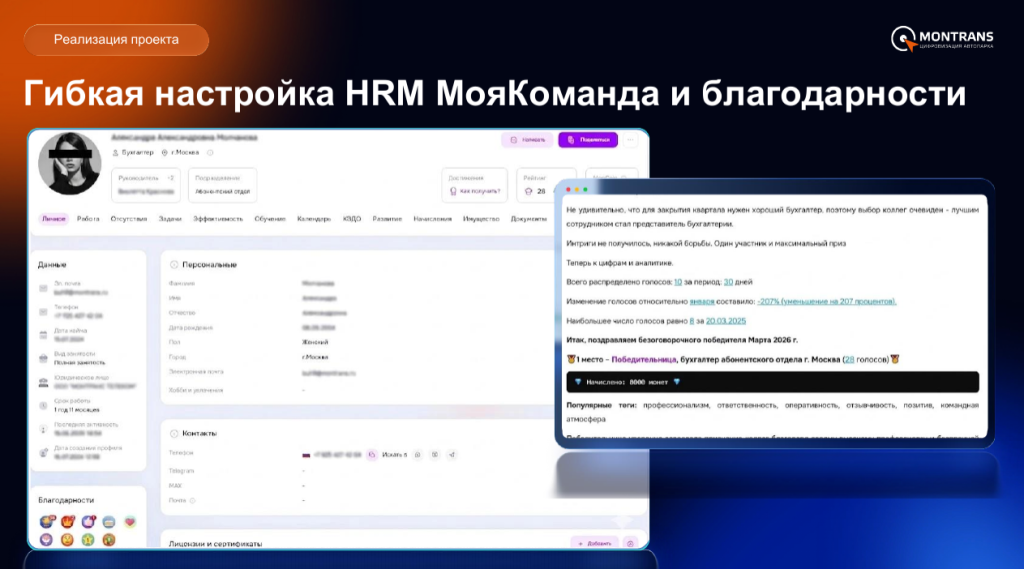This screenshot has height=569, width=1024.
Task: Click the light purple message button beside Поделиться
Action: pos(527,140)
